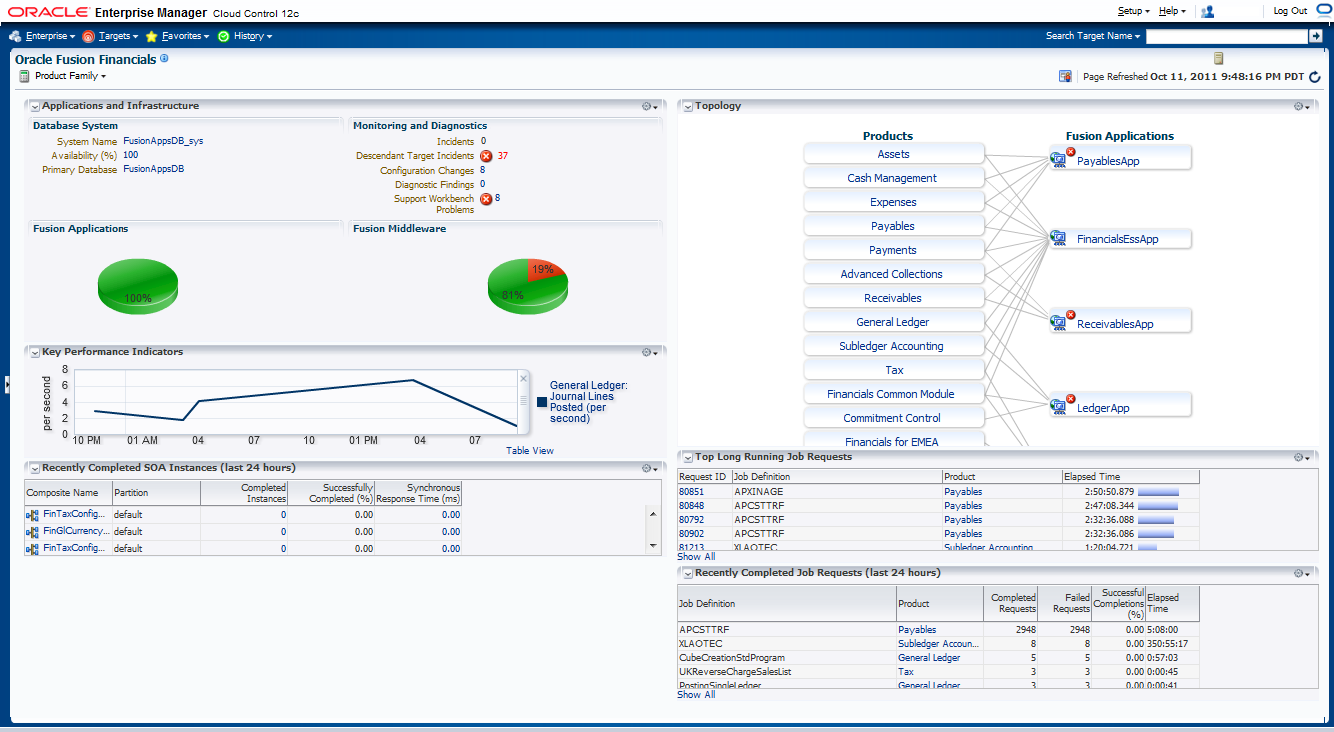Select the Cash Management product node
Image resolution: width=1334 pixels, height=732 pixels.
[894, 178]
